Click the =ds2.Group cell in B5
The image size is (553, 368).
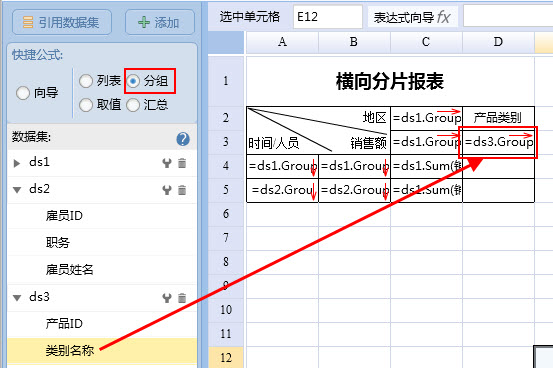(x=354, y=190)
